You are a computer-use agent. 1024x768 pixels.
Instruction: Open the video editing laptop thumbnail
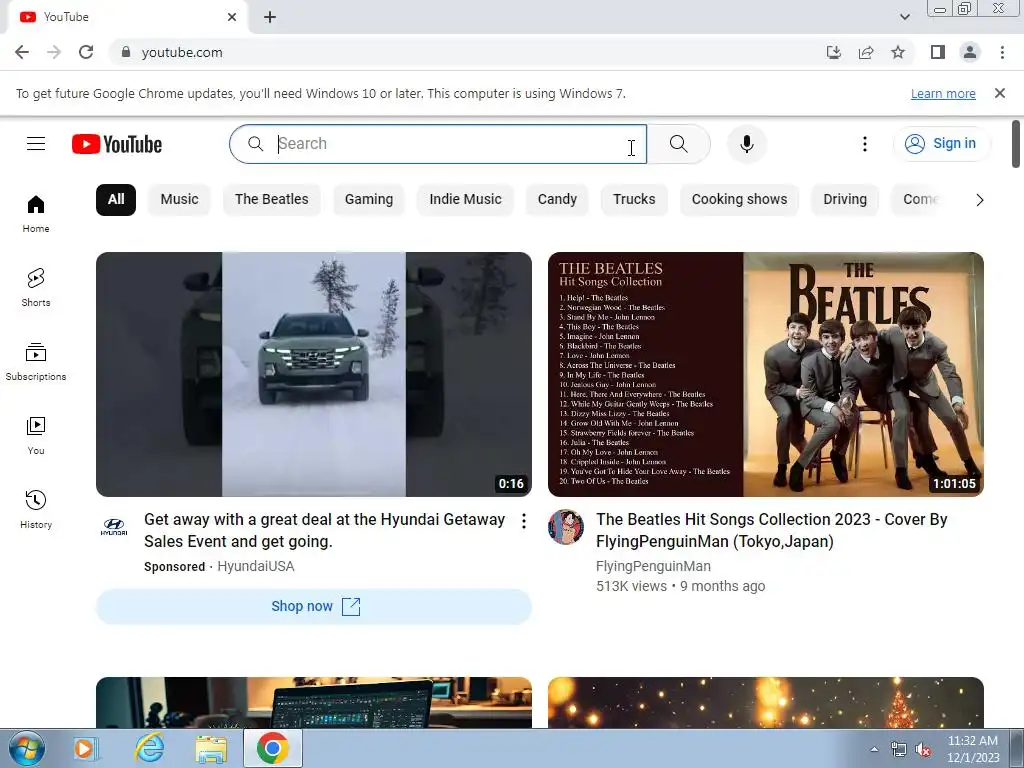pos(314,702)
